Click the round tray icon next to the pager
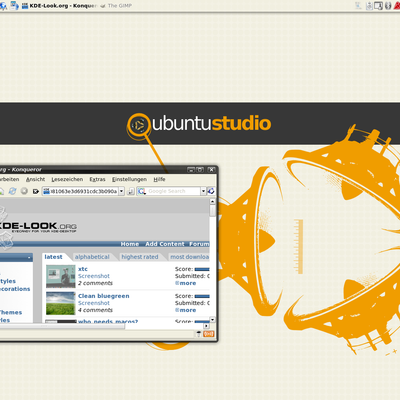 [388, 6]
